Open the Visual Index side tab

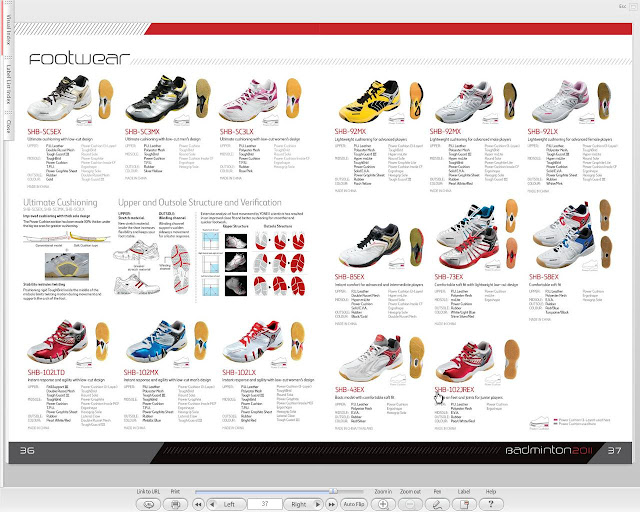(x=8, y=29)
